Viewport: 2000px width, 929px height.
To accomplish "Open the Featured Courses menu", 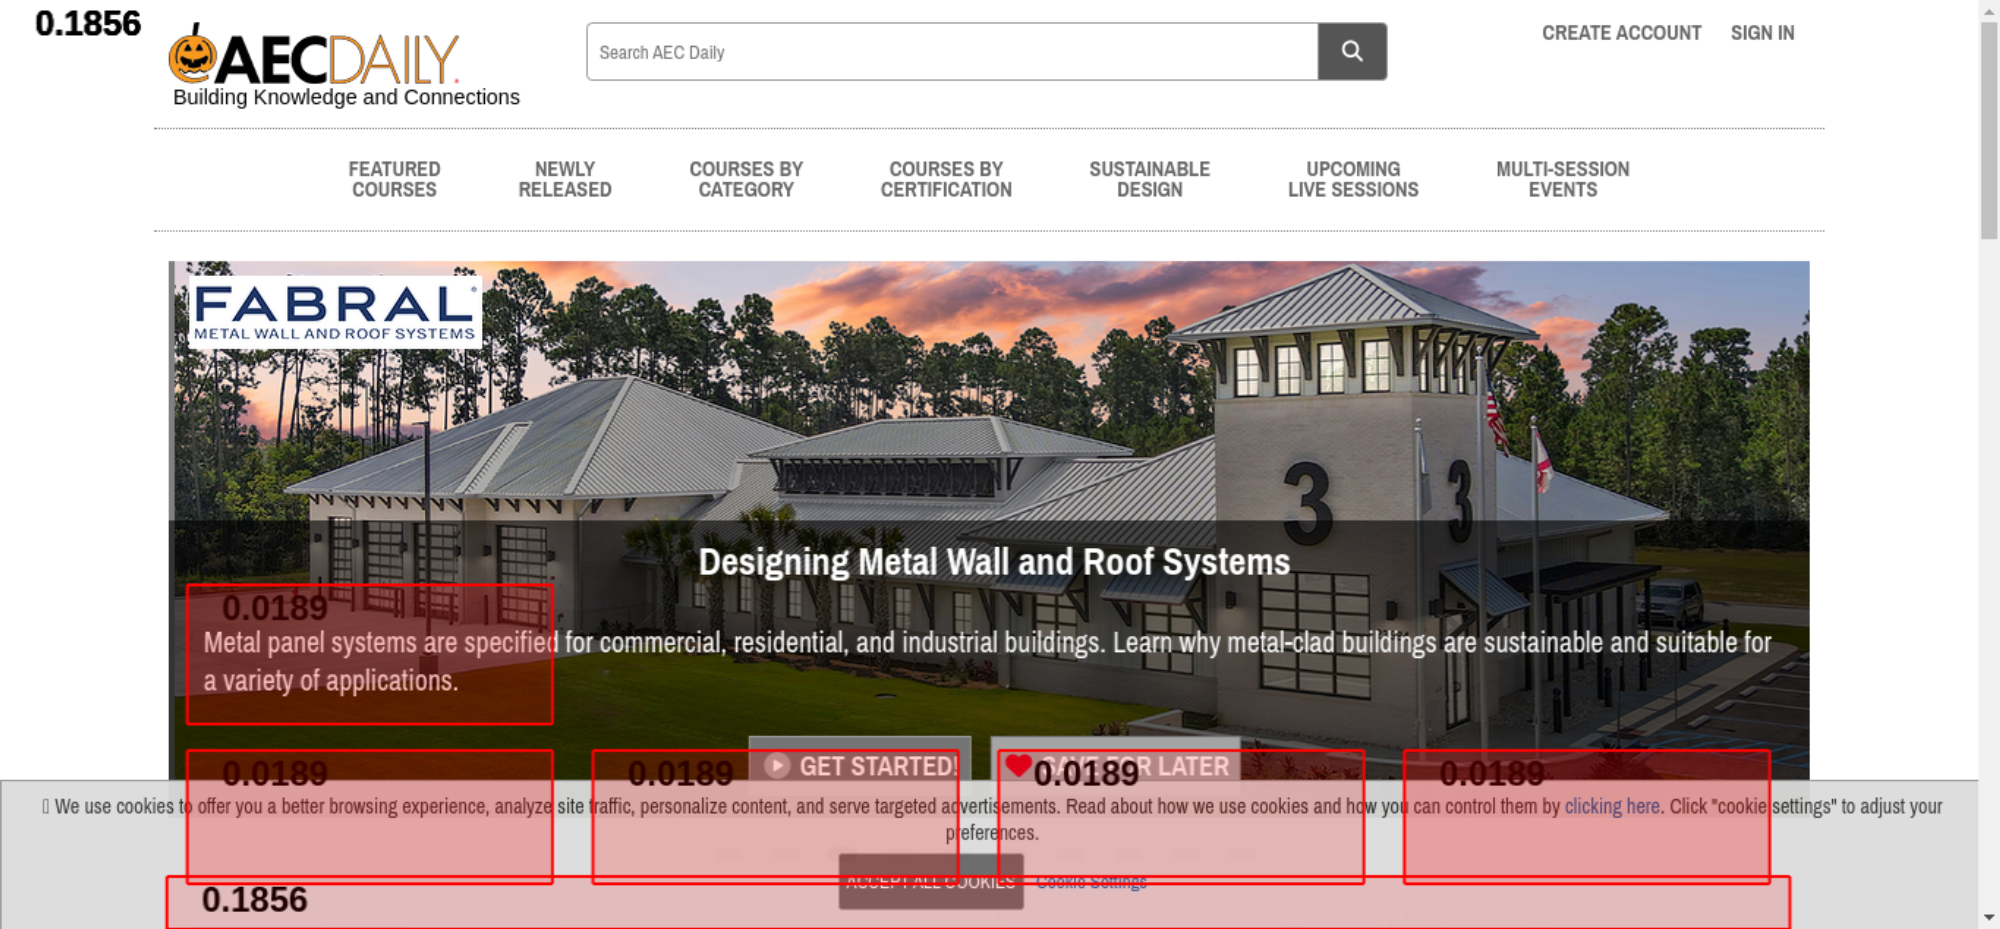I will click(394, 180).
